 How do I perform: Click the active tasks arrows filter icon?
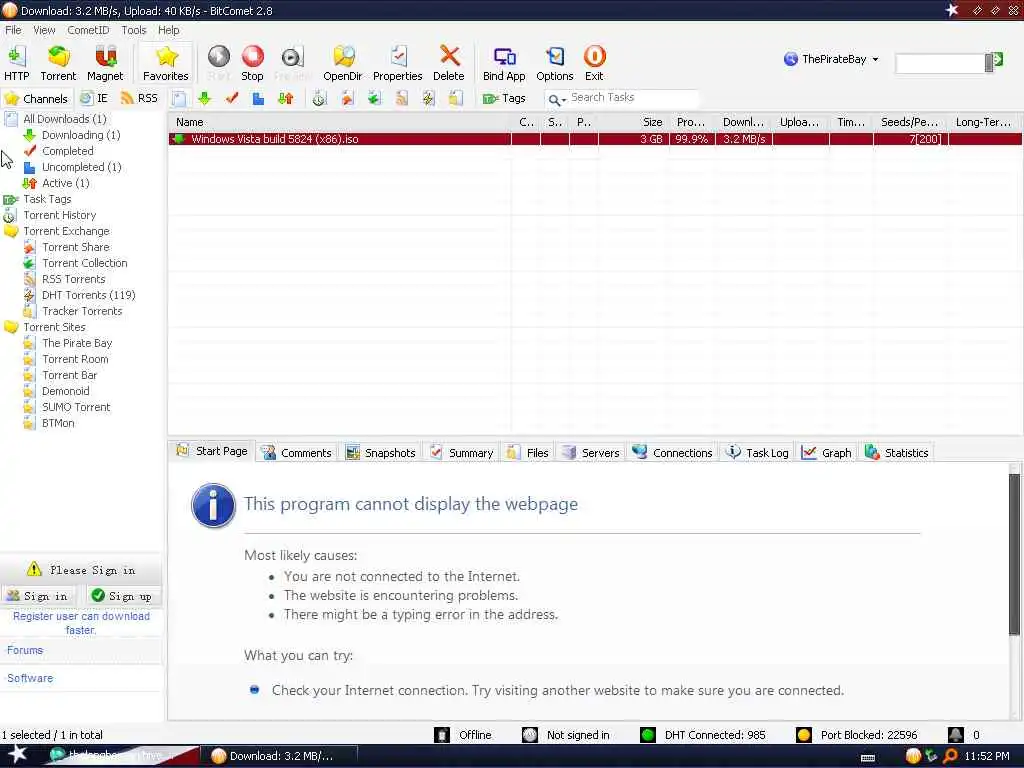tap(285, 99)
